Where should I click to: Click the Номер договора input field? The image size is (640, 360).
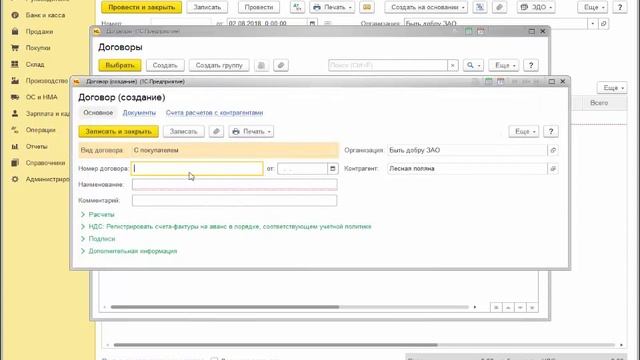(x=197, y=169)
